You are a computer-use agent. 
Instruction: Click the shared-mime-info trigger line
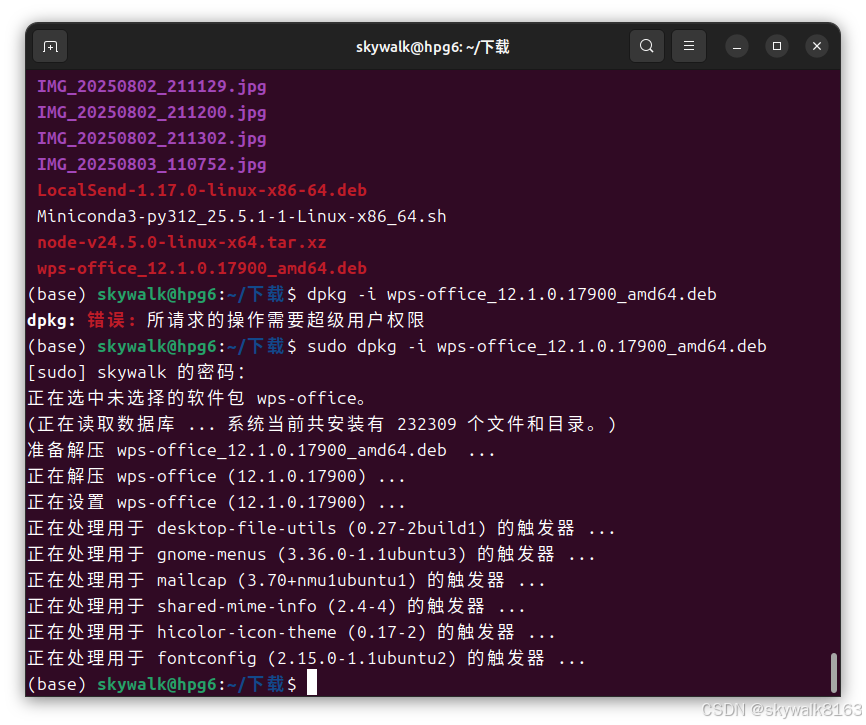click(276, 606)
